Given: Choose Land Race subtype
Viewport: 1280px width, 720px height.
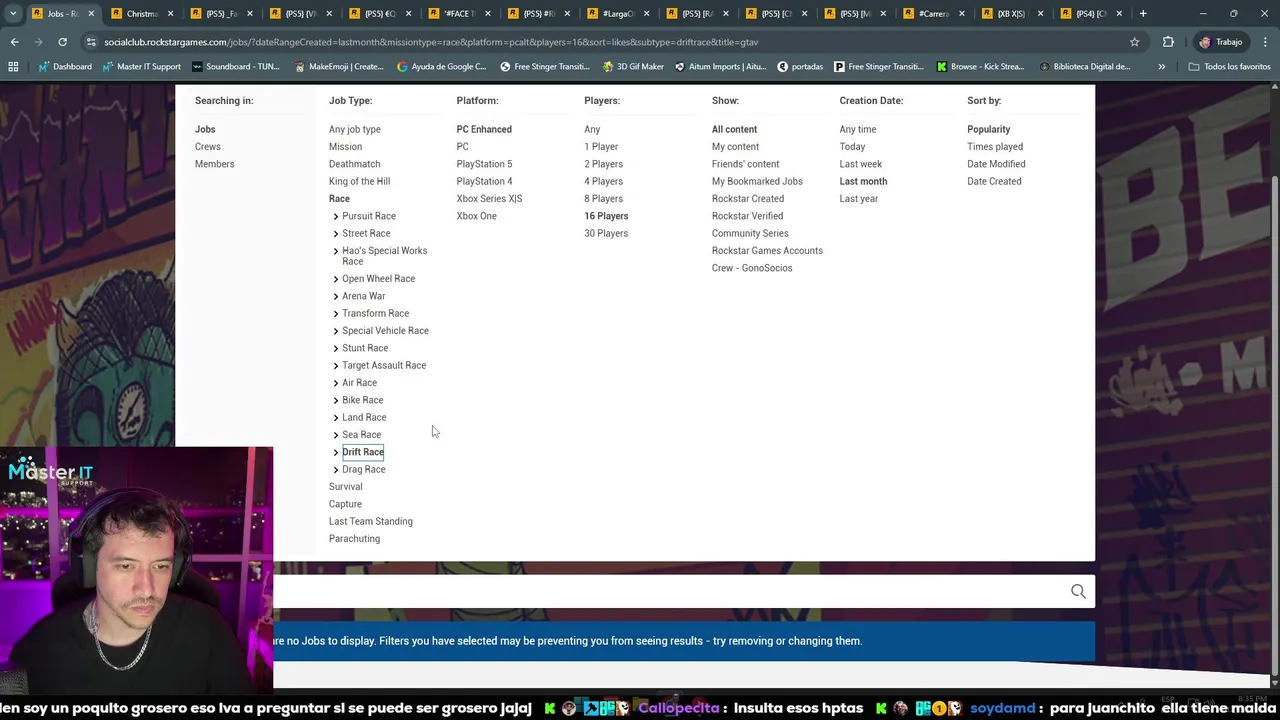Looking at the screenshot, I should pos(364,417).
